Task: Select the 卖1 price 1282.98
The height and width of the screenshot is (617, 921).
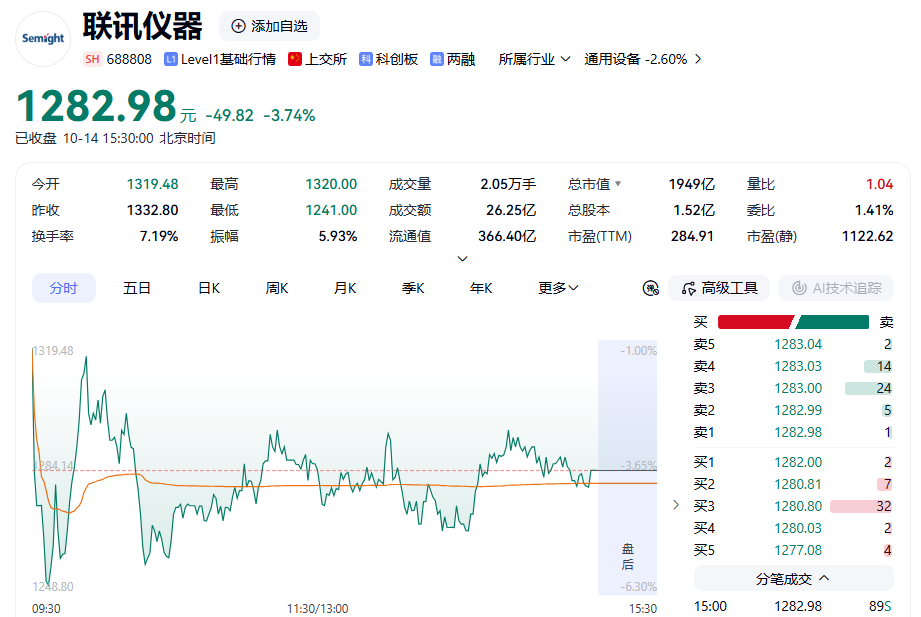Action: [798, 432]
